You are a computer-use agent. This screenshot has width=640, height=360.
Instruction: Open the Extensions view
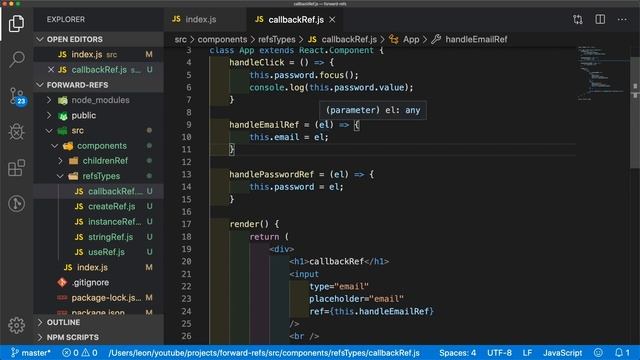click(16, 167)
